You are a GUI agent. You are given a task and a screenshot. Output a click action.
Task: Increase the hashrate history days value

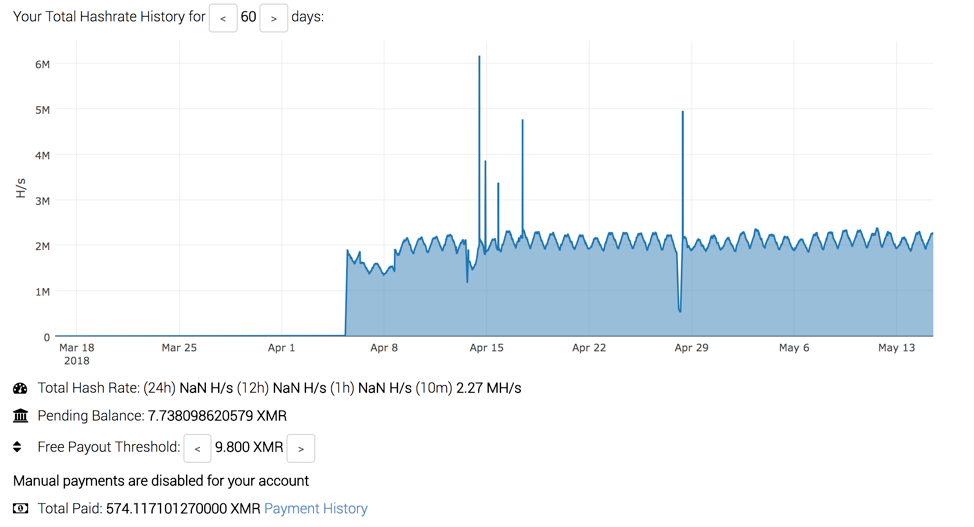(x=273, y=18)
